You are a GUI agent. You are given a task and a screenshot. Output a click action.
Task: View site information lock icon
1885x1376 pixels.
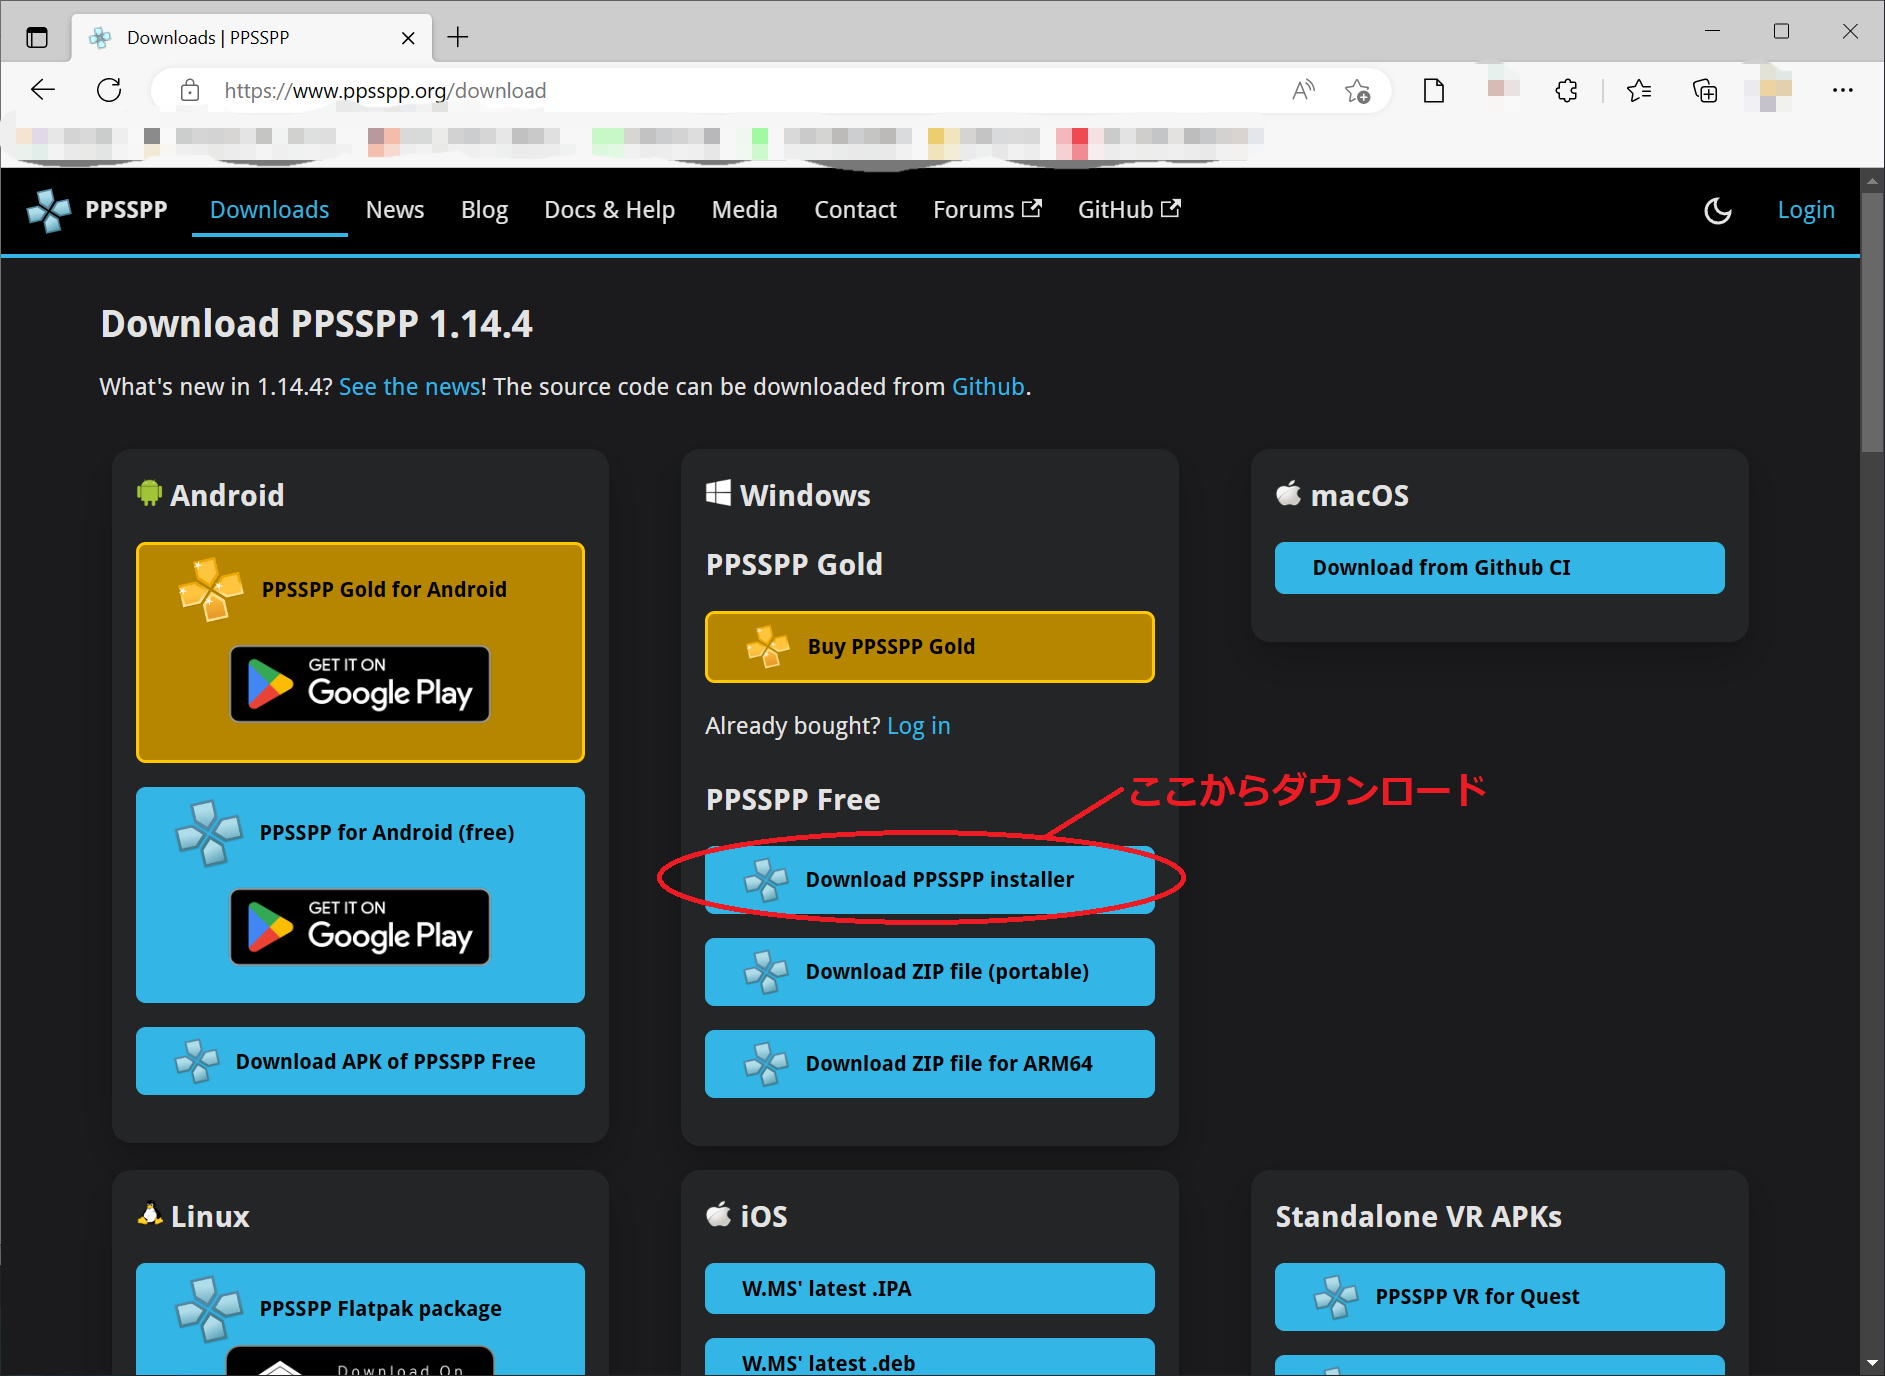pos(189,91)
